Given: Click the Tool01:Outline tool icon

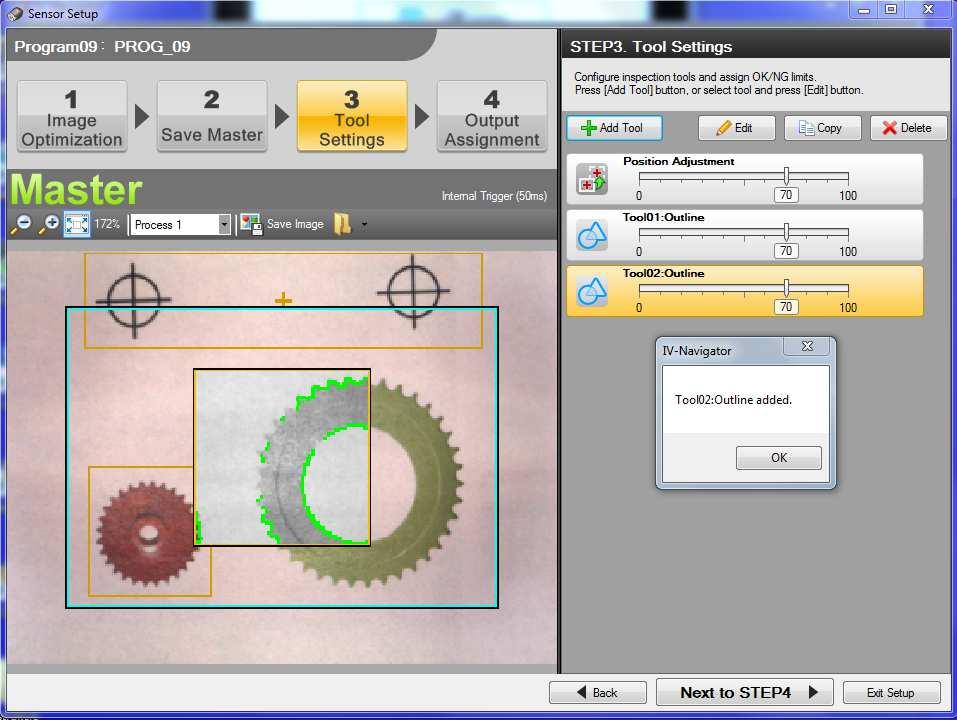Looking at the screenshot, I should (x=591, y=236).
